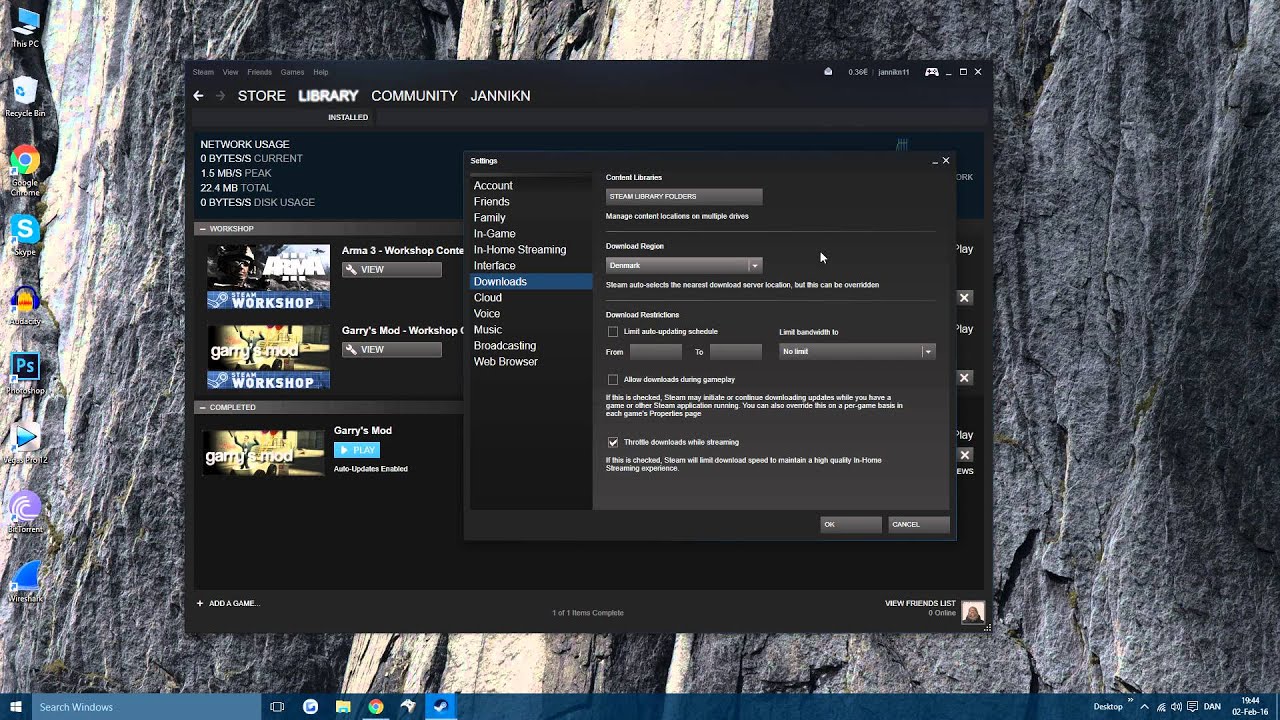Click the blue PLAY button for Garry's Mod
This screenshot has height=720, width=1280.
click(x=357, y=450)
